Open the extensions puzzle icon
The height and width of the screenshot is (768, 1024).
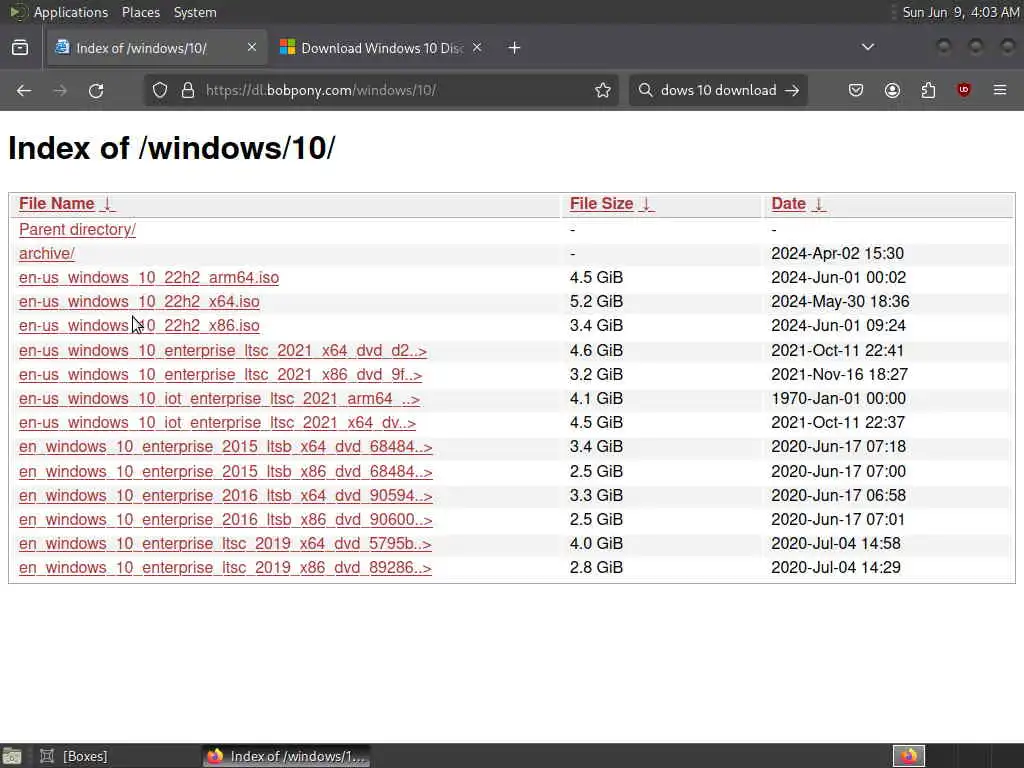[x=928, y=90]
